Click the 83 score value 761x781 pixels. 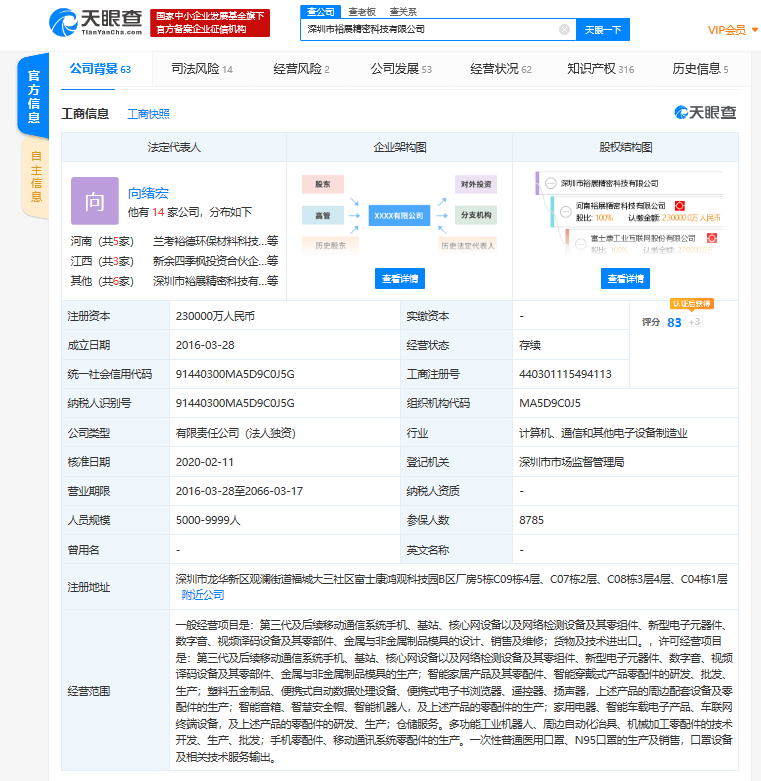674,323
